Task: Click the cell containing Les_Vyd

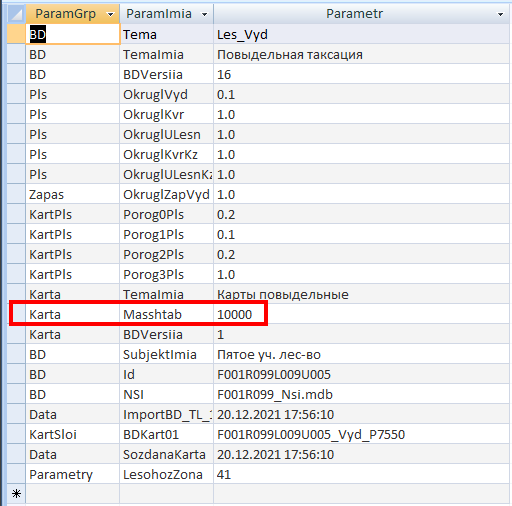Action: (x=361, y=34)
